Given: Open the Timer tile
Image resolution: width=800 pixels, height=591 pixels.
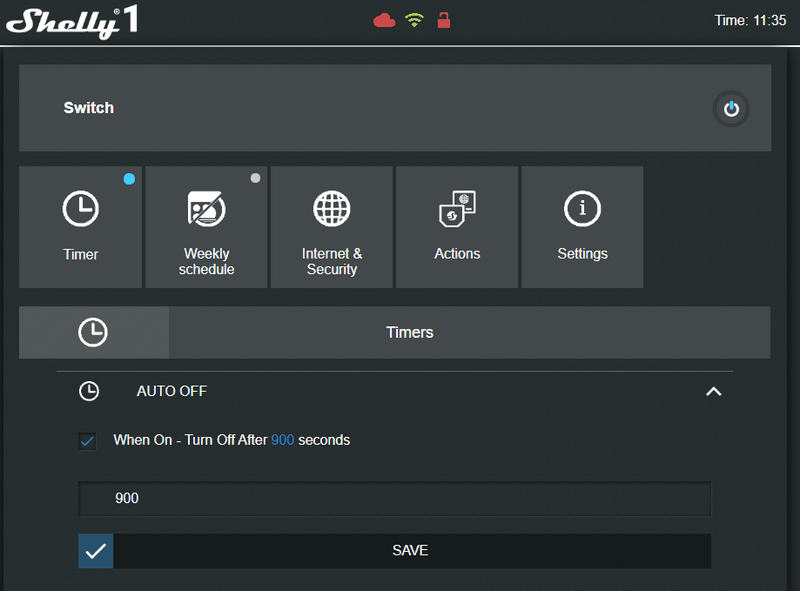Looking at the screenshot, I should pyautogui.click(x=81, y=227).
